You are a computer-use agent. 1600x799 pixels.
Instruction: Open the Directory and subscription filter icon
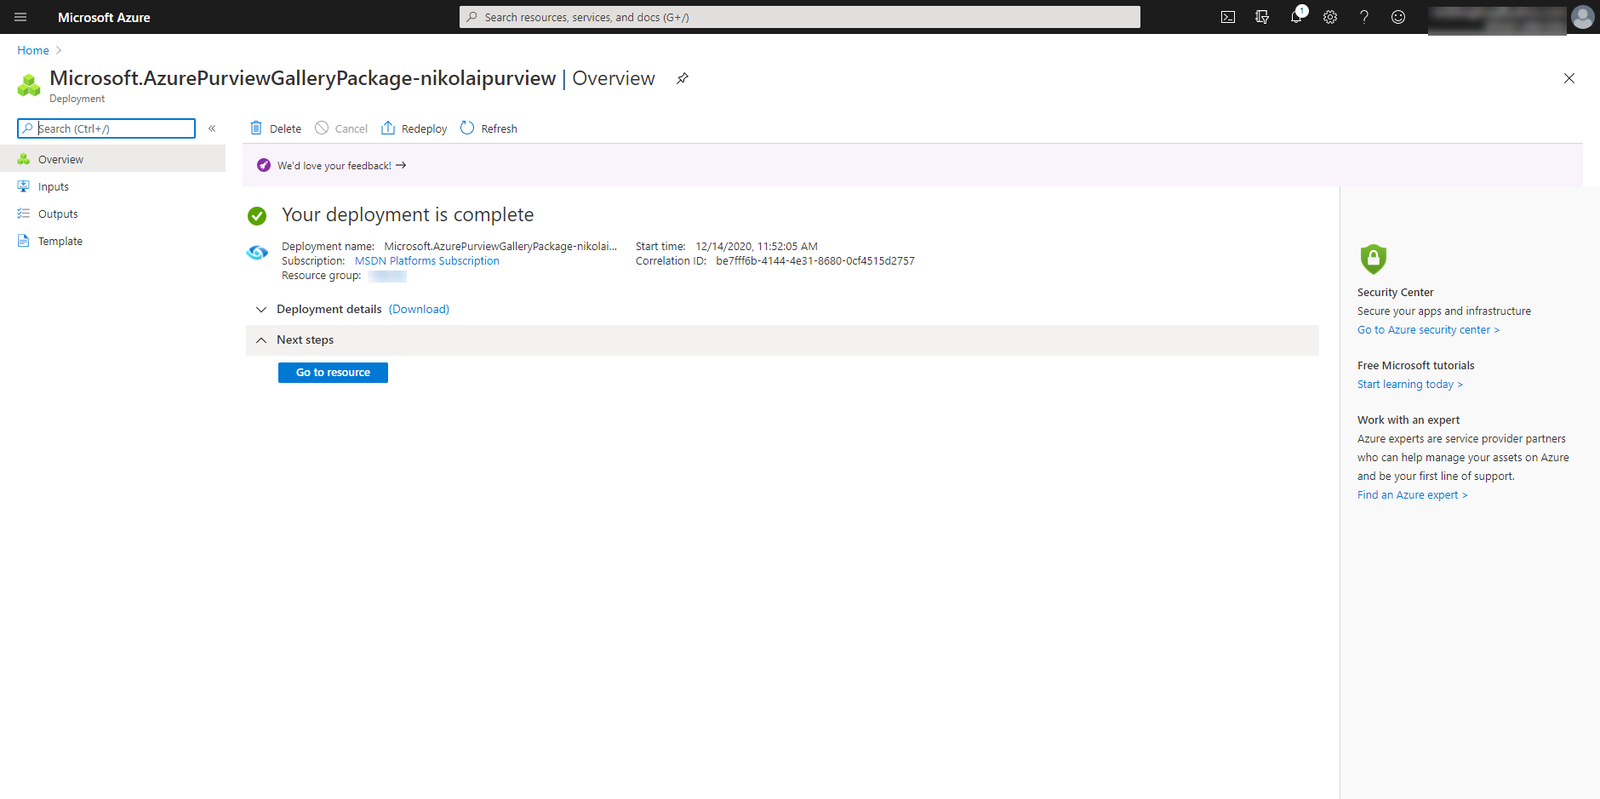tap(1262, 17)
